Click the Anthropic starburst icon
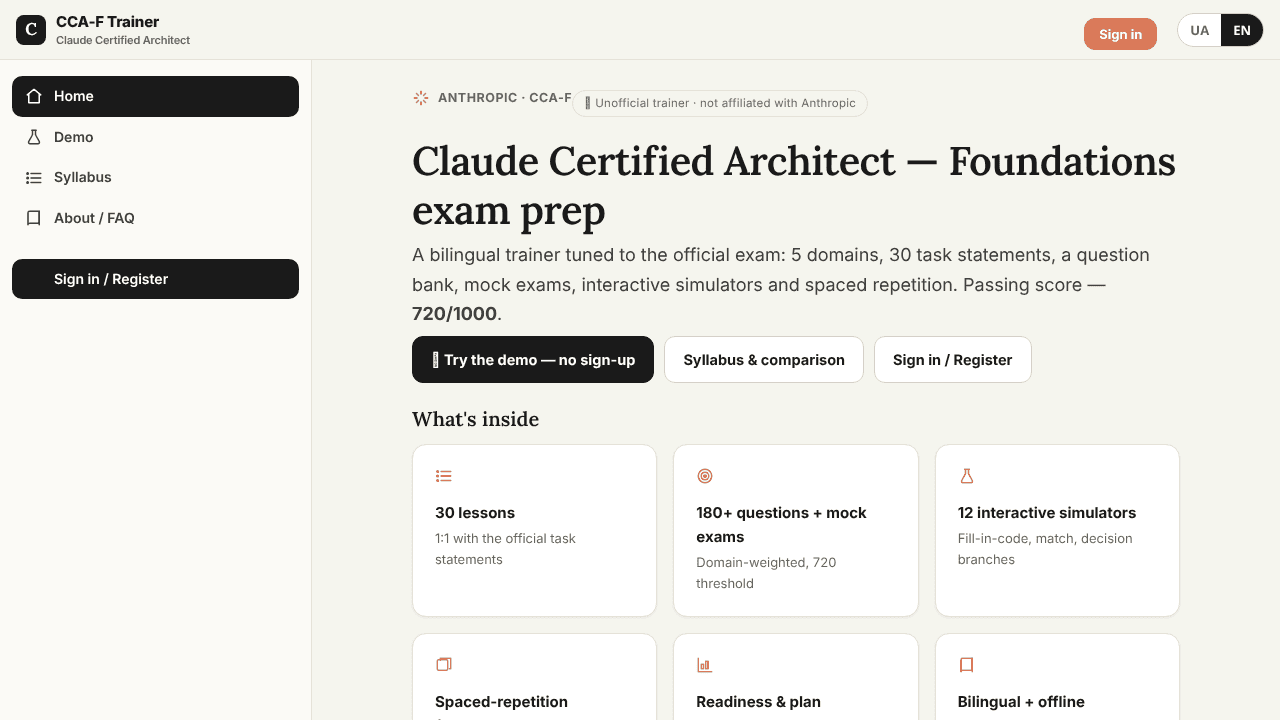The image size is (1280, 720). click(421, 98)
